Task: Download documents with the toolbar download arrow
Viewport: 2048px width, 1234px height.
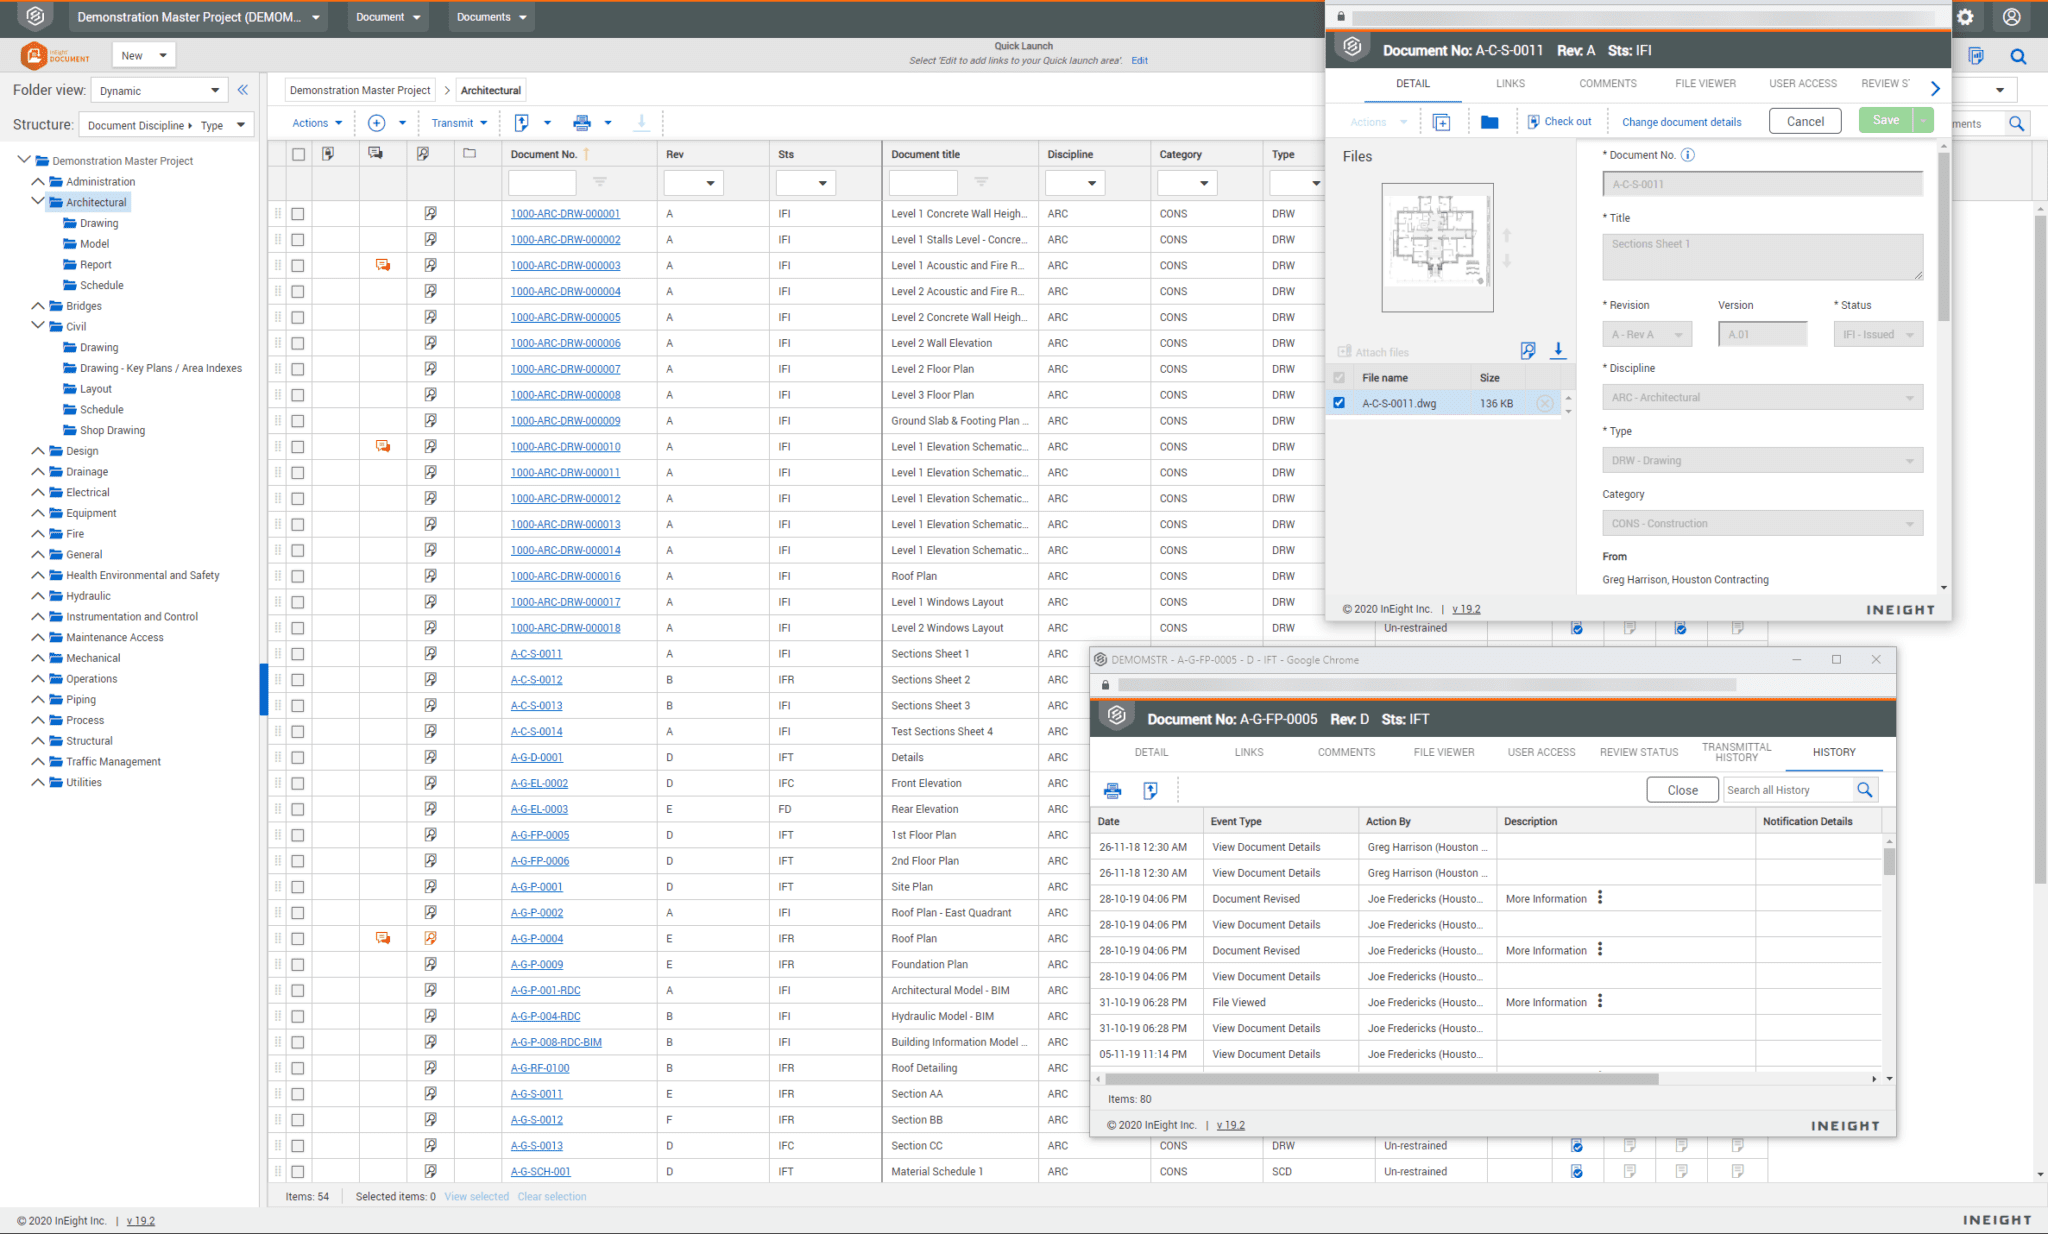Action: (641, 122)
